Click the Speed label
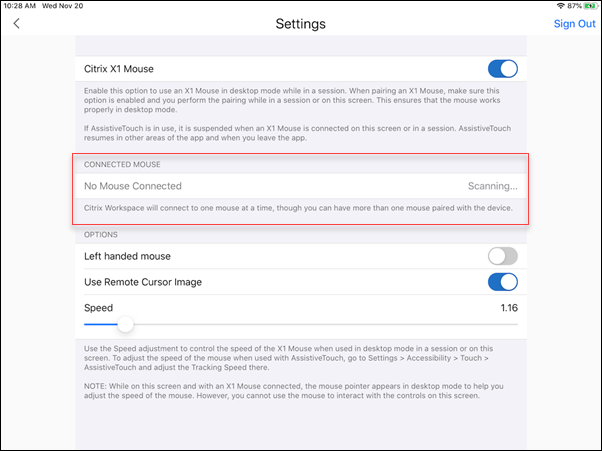This screenshot has width=602, height=451. pos(99,307)
